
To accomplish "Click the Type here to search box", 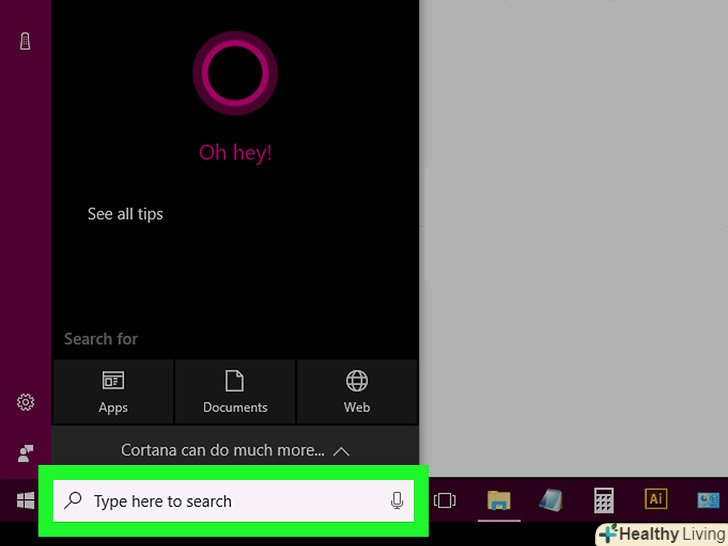I will [234, 501].
